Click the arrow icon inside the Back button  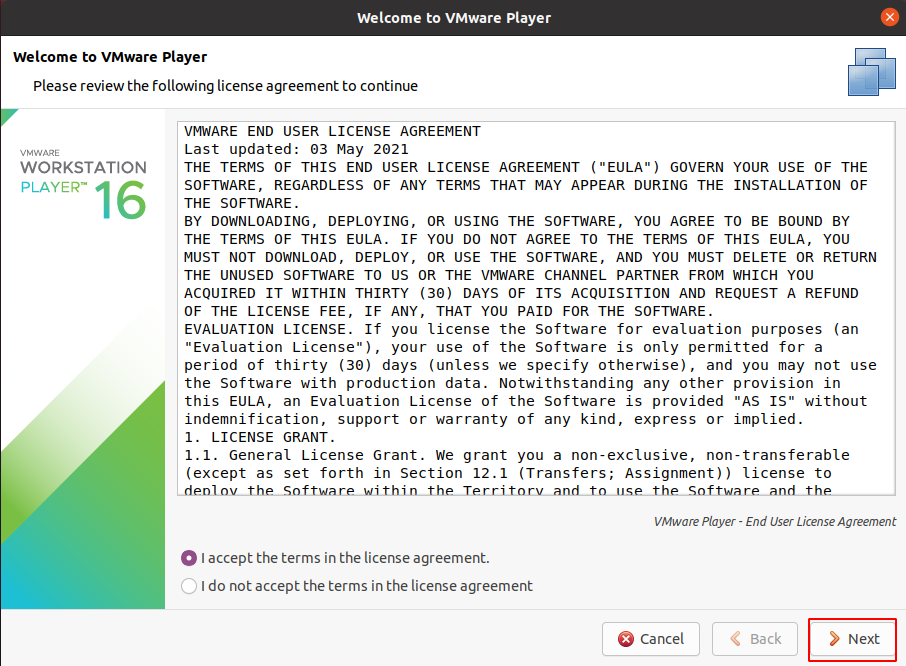click(737, 639)
